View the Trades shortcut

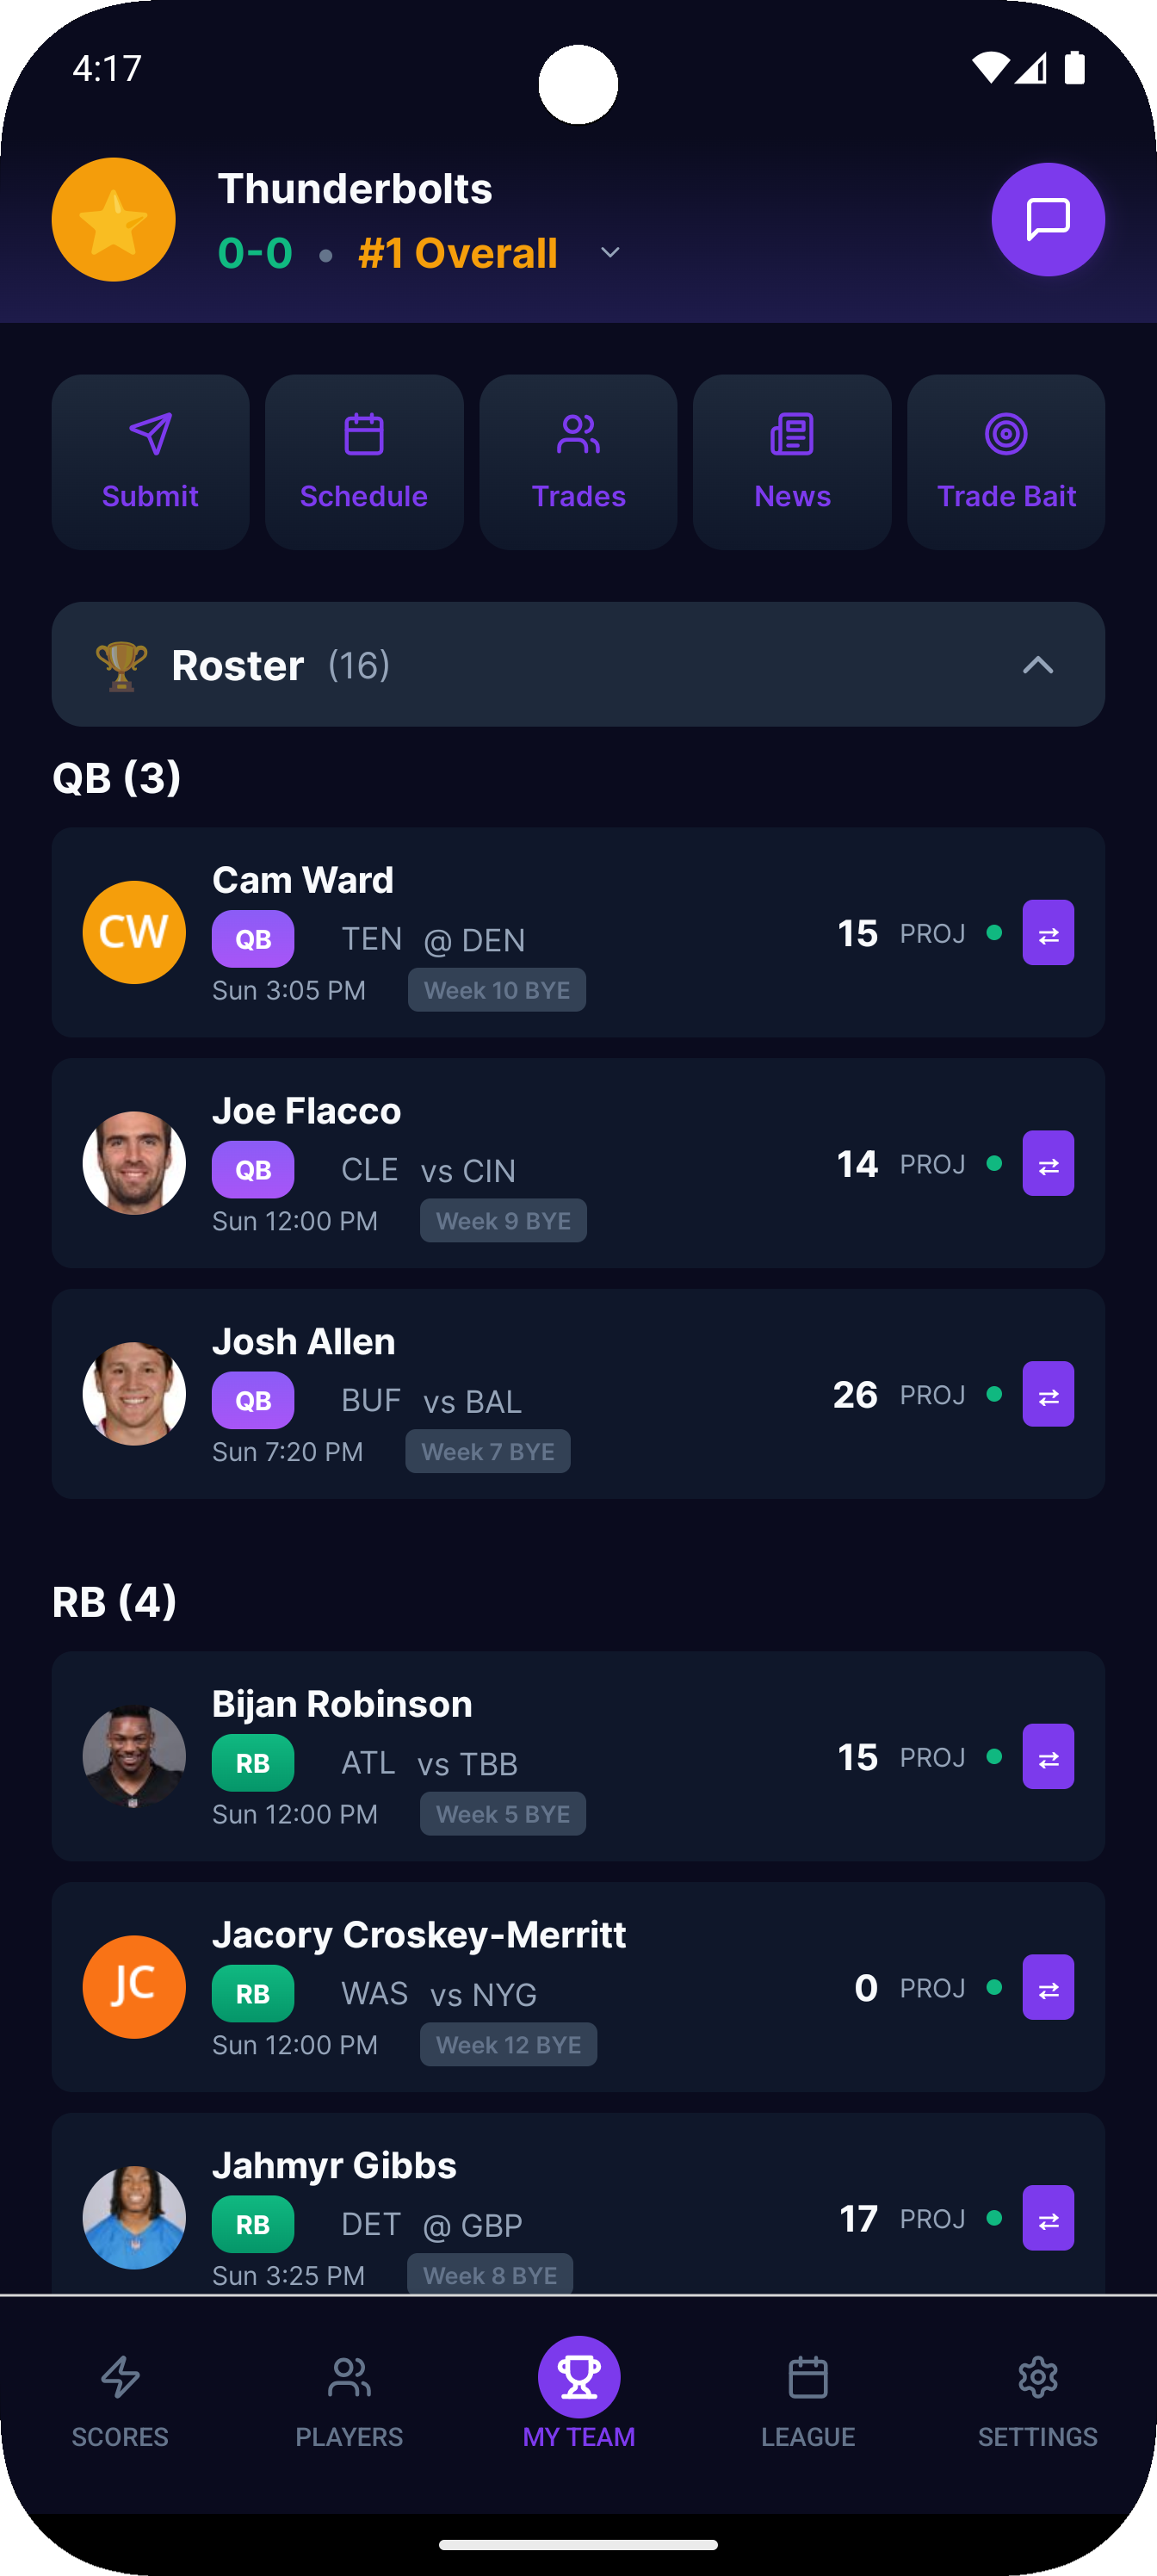pyautogui.click(x=578, y=462)
